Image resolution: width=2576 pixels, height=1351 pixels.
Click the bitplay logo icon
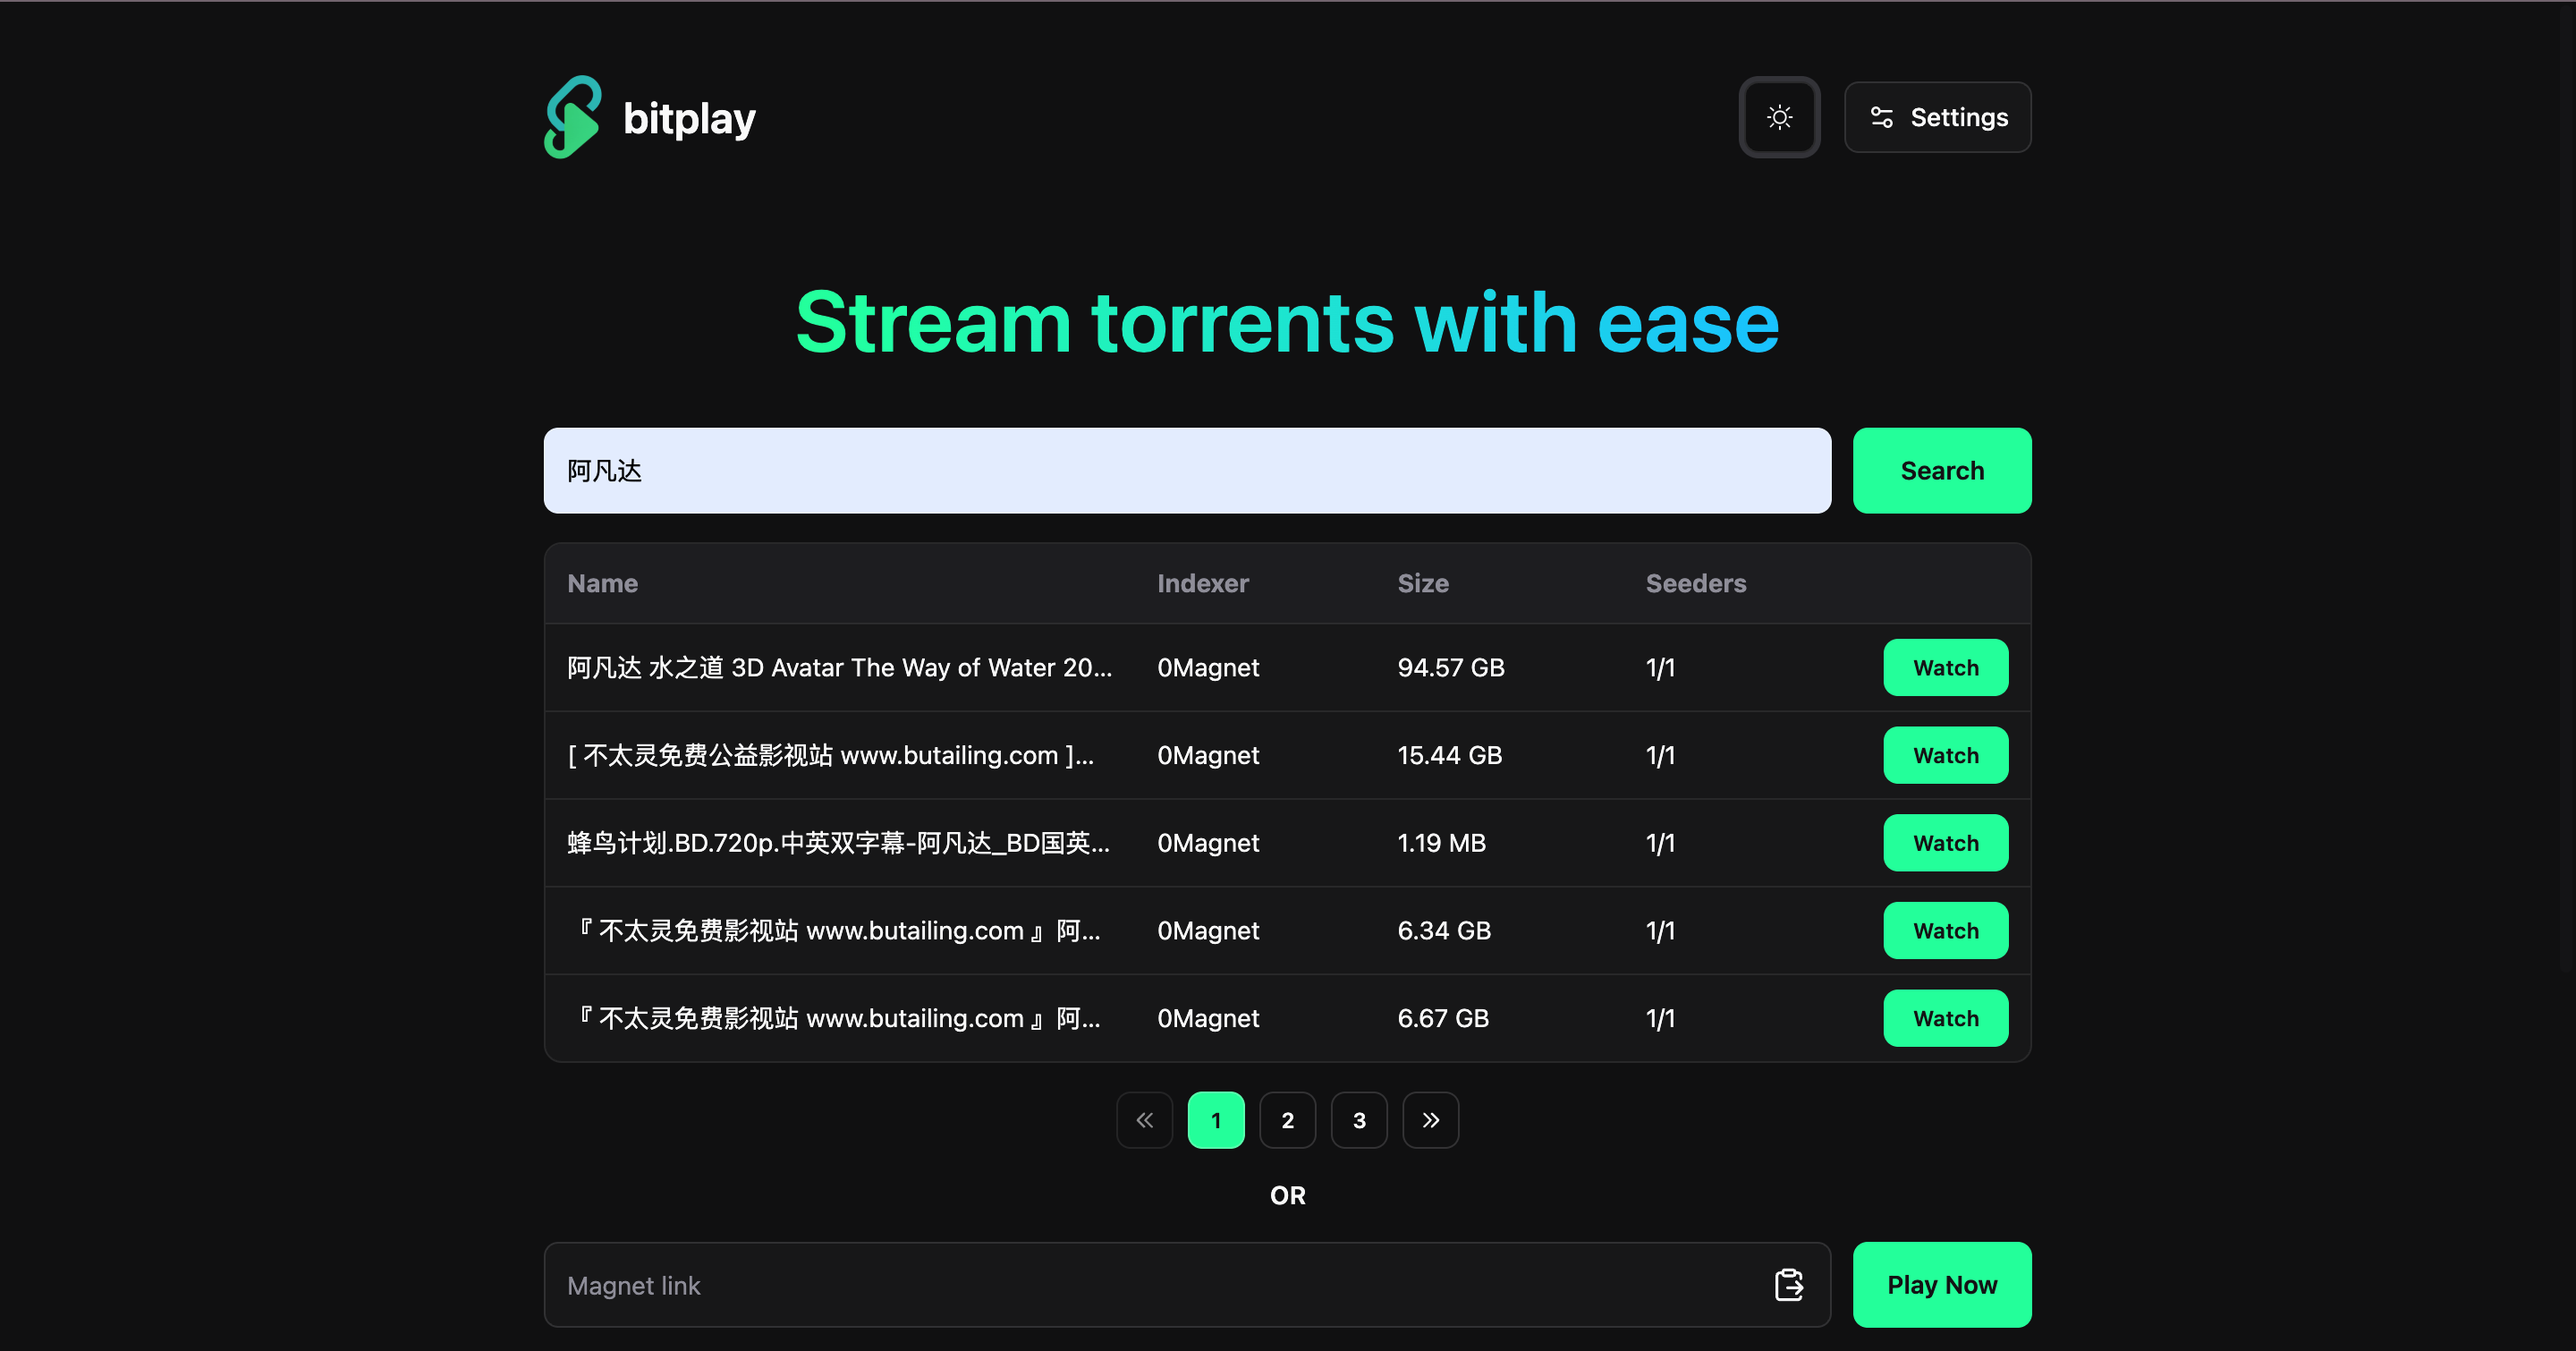tap(572, 117)
